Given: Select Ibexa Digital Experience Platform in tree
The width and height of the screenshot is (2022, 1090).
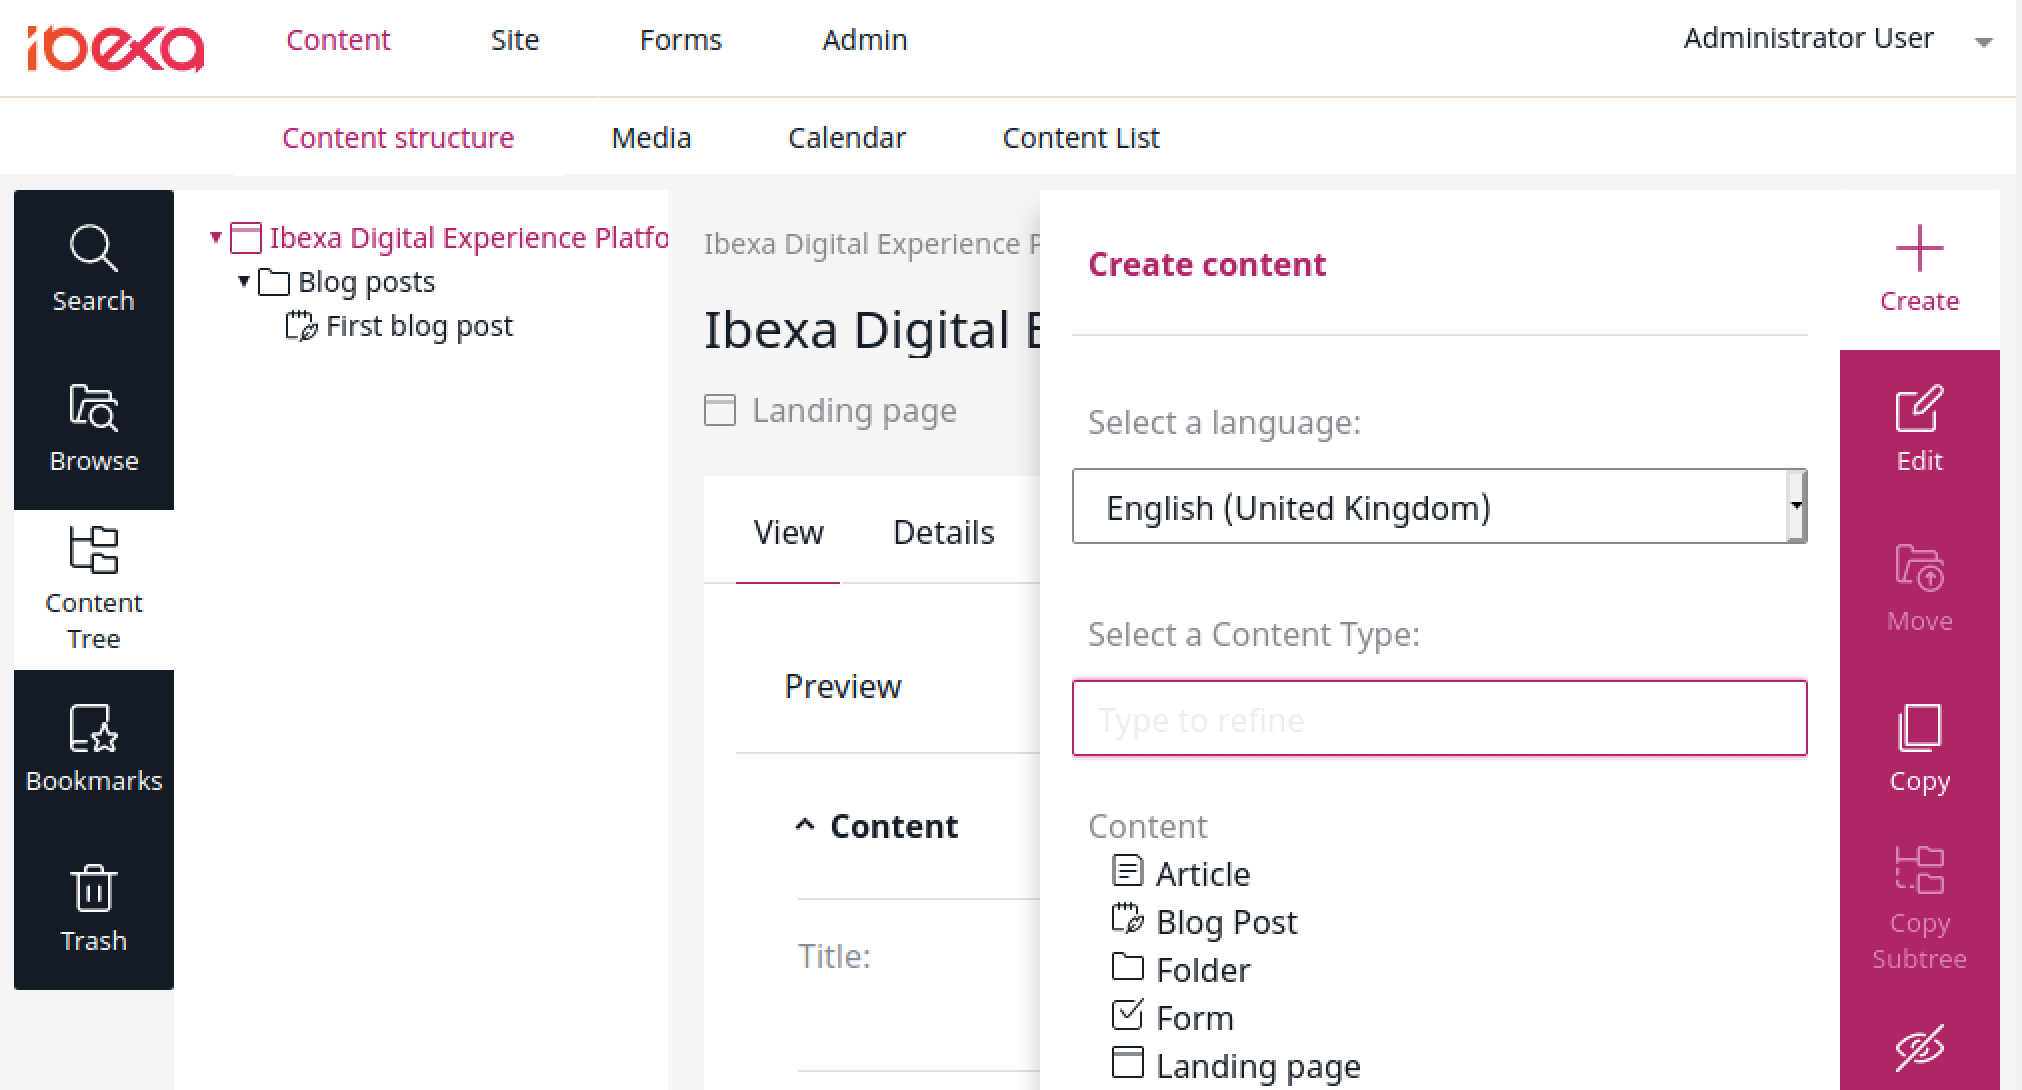Looking at the screenshot, I should [468, 238].
